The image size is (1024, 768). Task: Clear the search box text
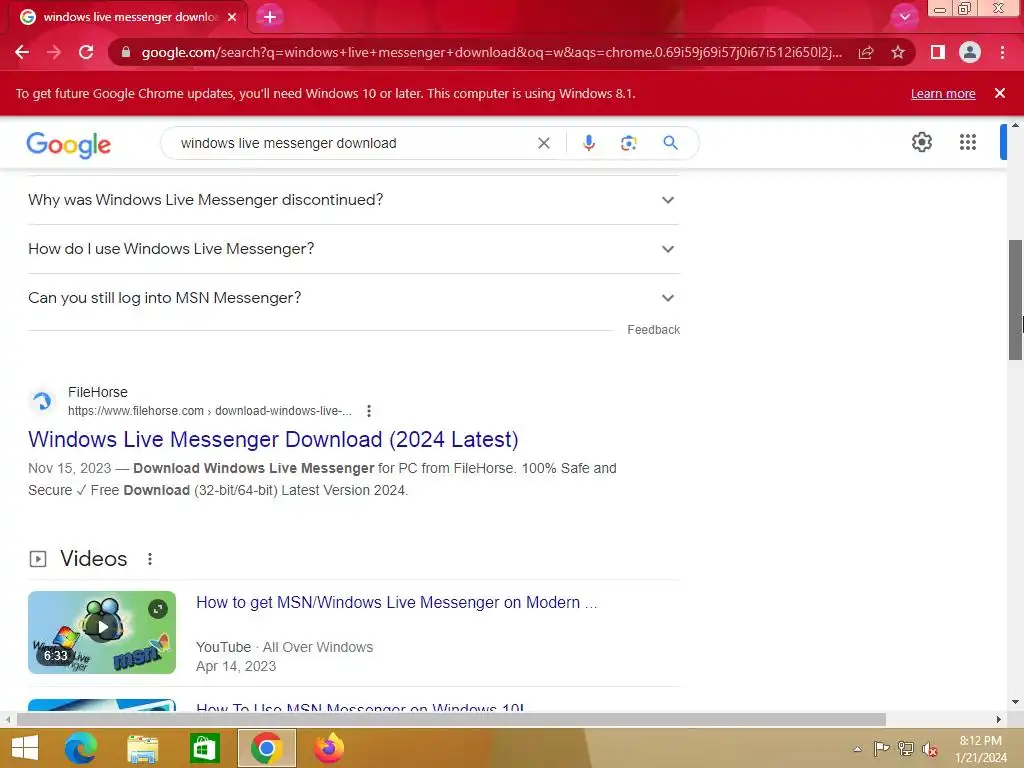pos(543,143)
